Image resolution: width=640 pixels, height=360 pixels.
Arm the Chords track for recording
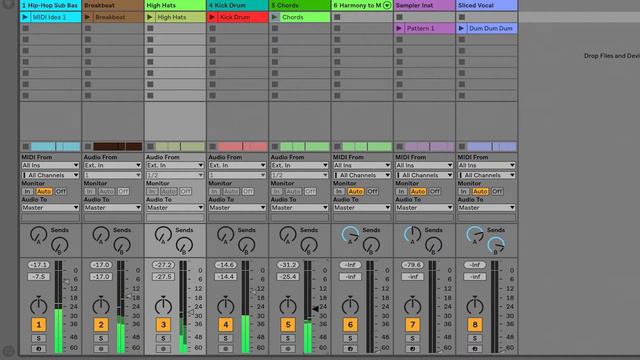(288, 349)
